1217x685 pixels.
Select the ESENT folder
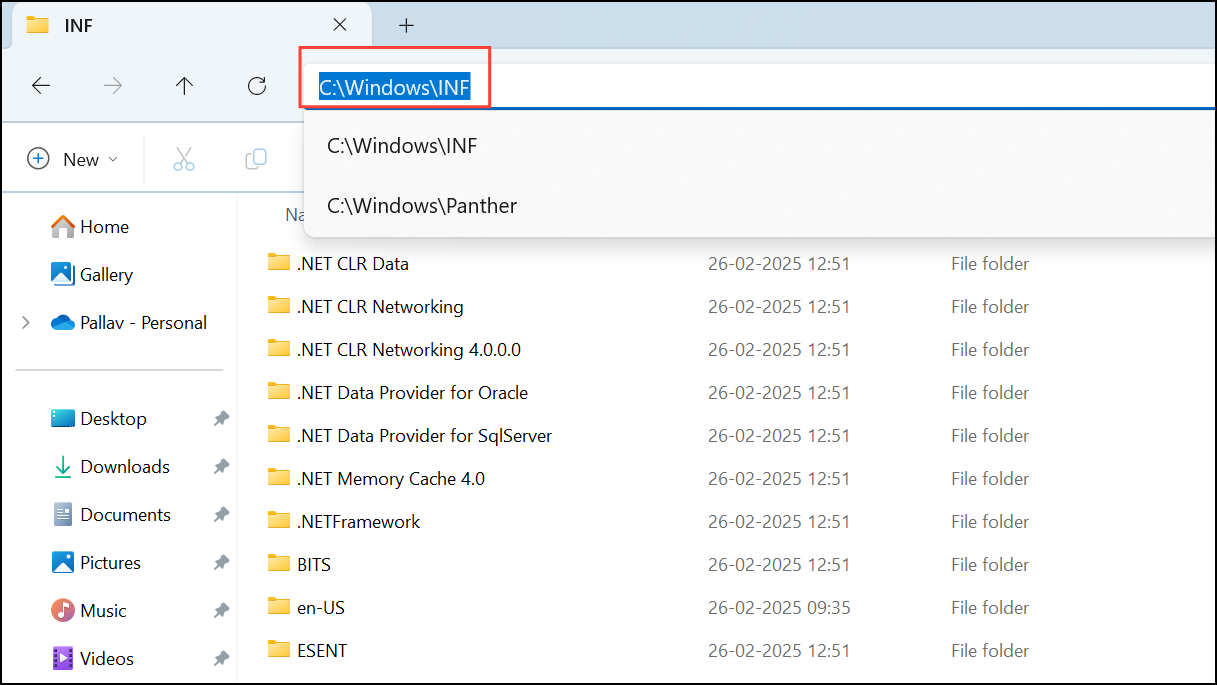pos(322,651)
